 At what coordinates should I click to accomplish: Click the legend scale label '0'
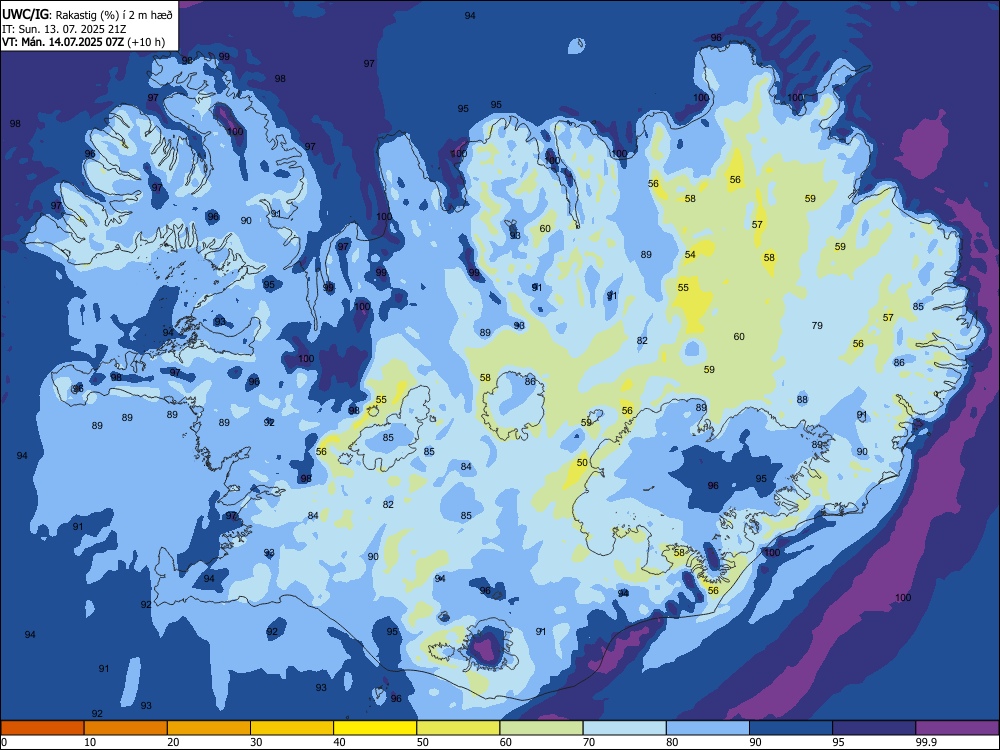(x=4, y=742)
